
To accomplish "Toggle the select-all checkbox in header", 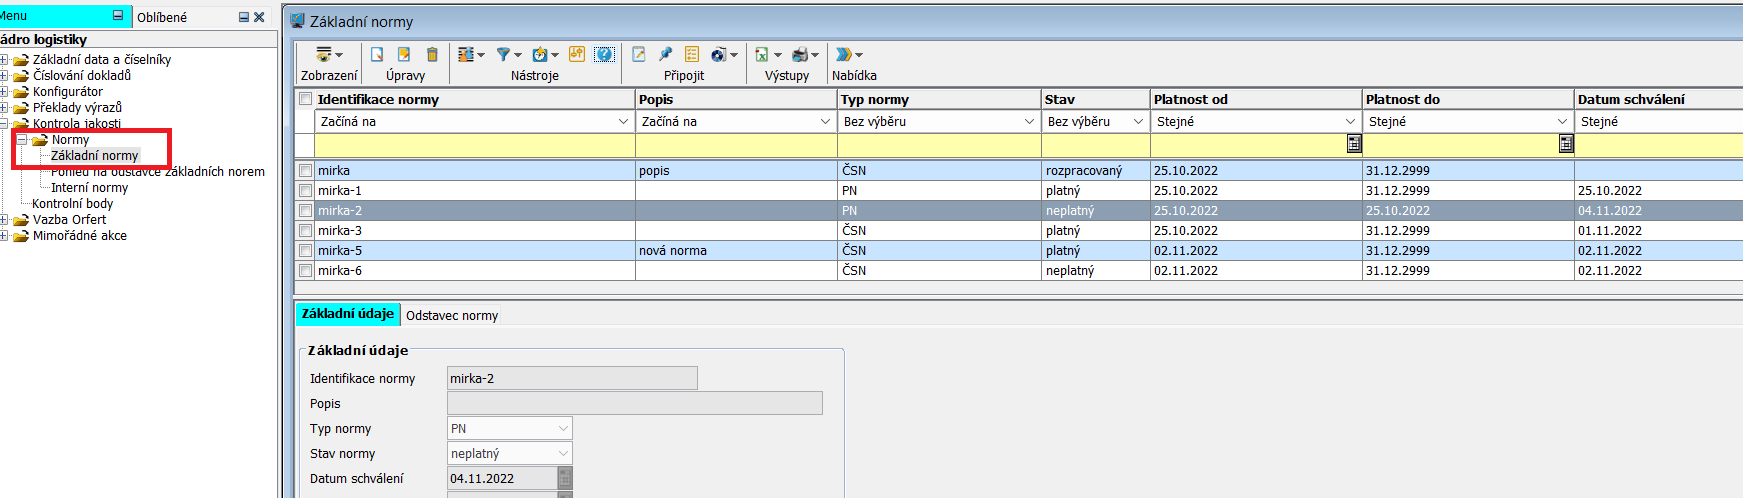I will (306, 99).
